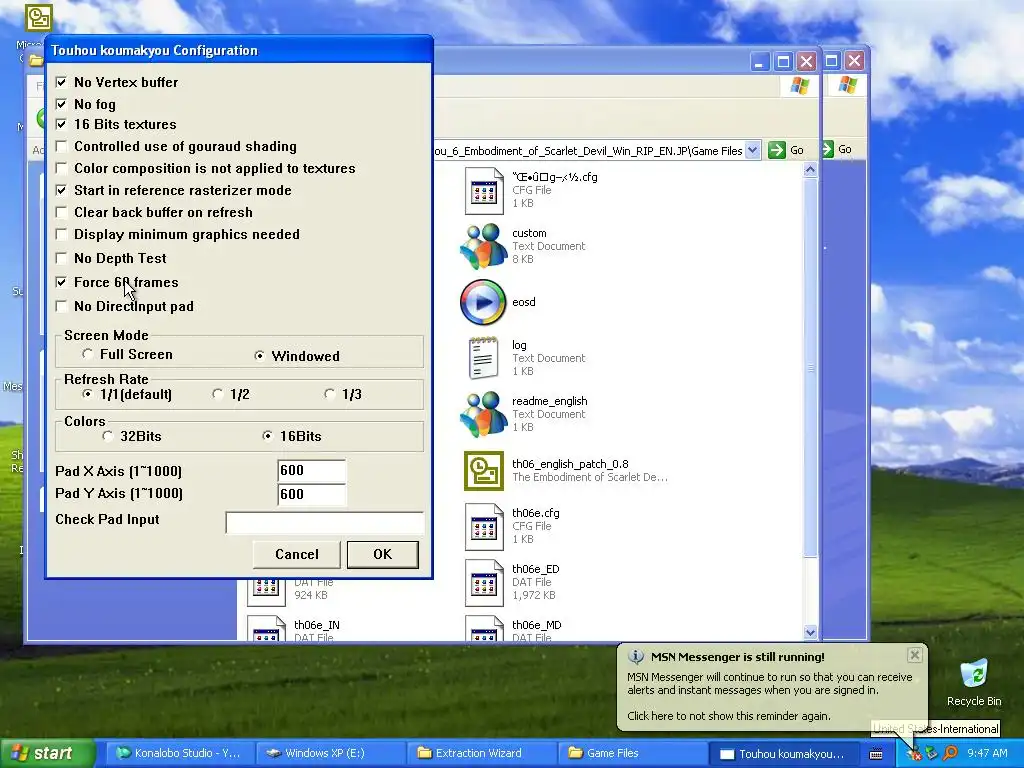Image resolution: width=1024 pixels, height=768 pixels.
Task: Click the th06e_ED file name label
Action: pos(536,569)
